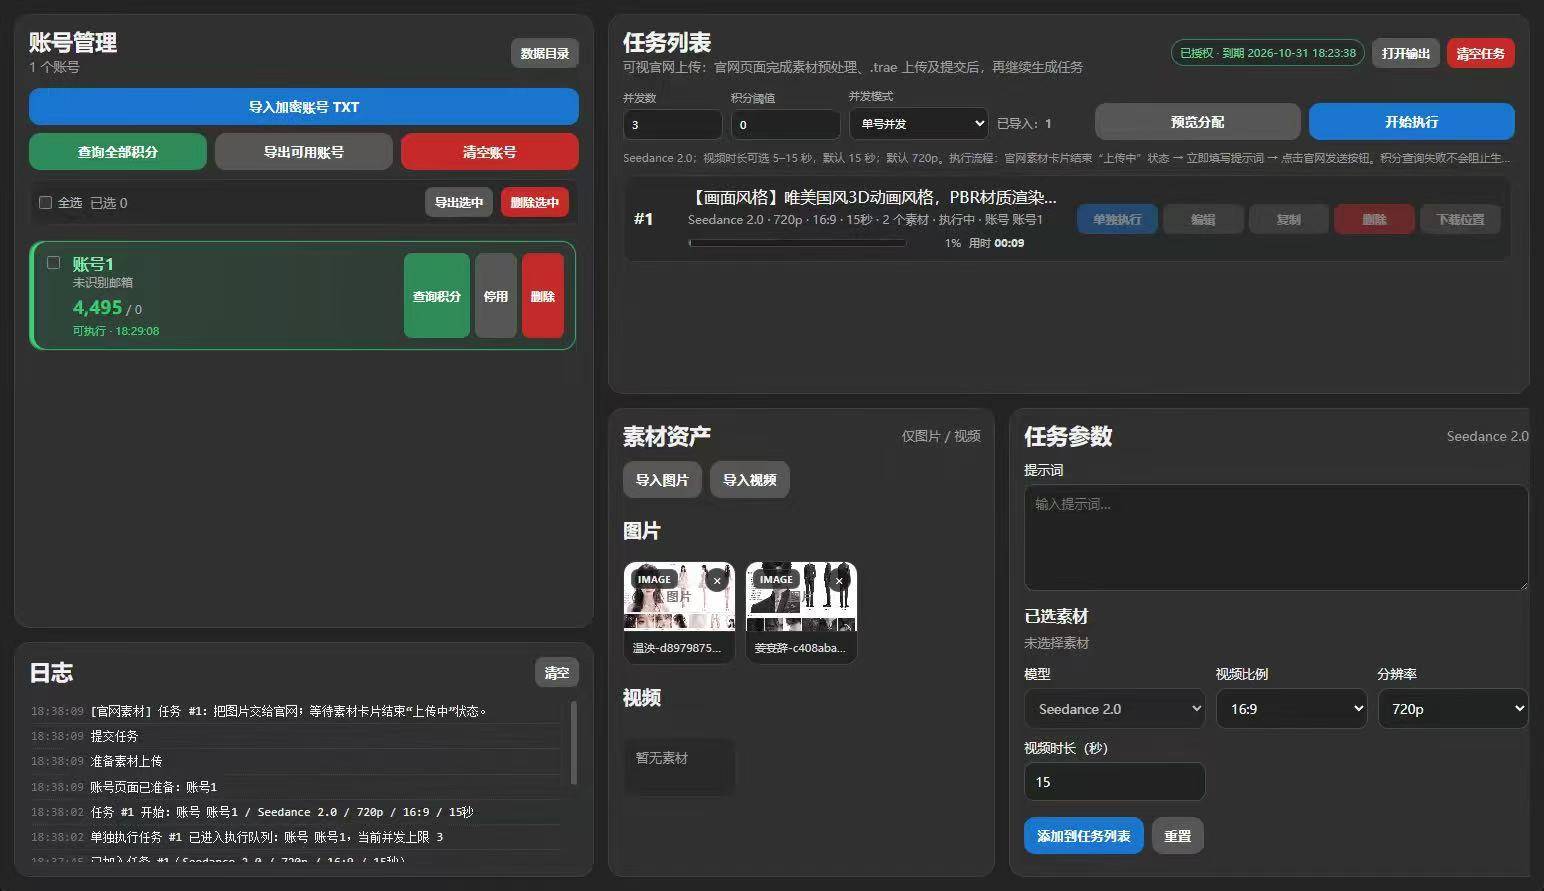The width and height of the screenshot is (1544, 891).
Task: Click the green 查询全部积分 button
Action: point(118,152)
